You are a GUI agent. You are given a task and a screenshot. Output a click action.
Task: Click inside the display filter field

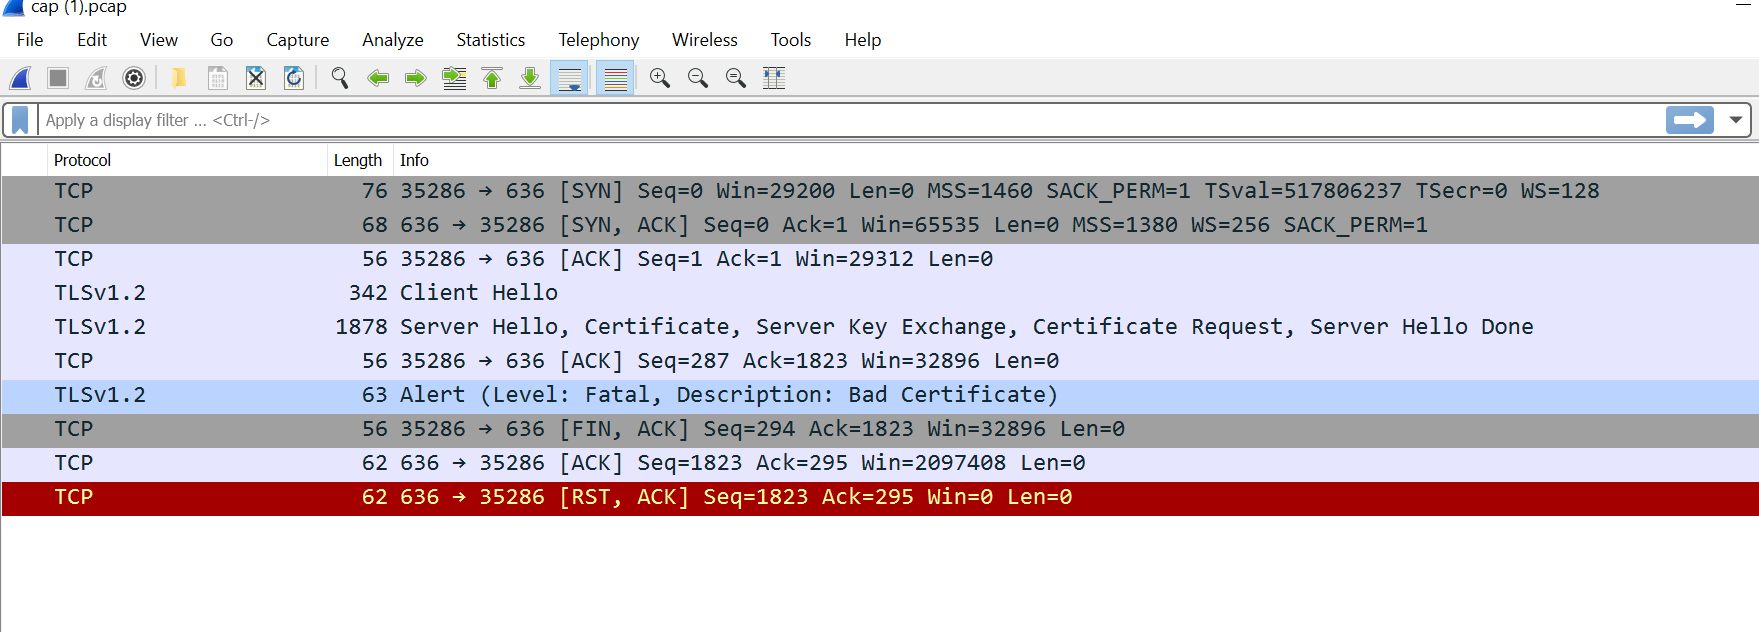[x=800, y=120]
